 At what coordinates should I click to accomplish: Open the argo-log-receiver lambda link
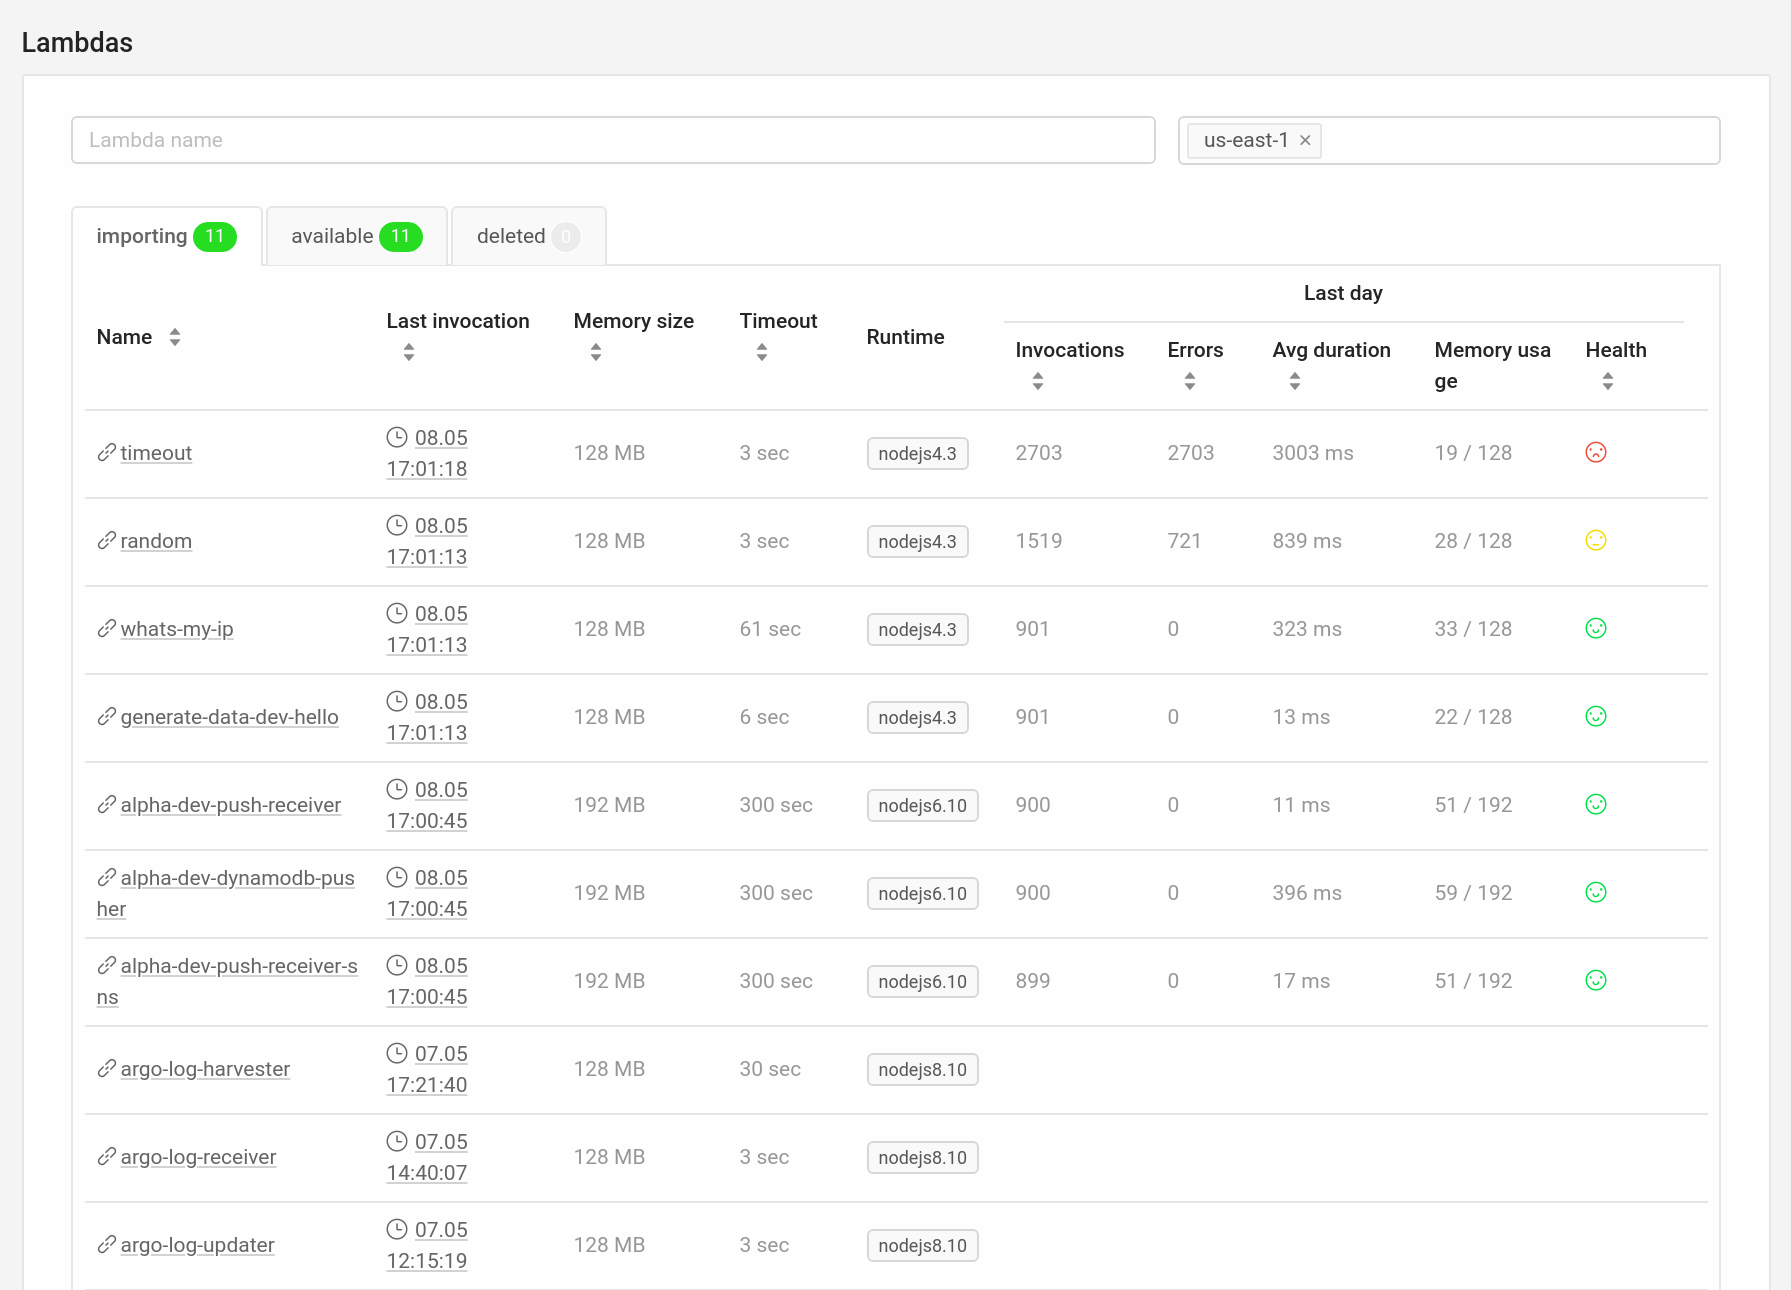[x=198, y=1157]
